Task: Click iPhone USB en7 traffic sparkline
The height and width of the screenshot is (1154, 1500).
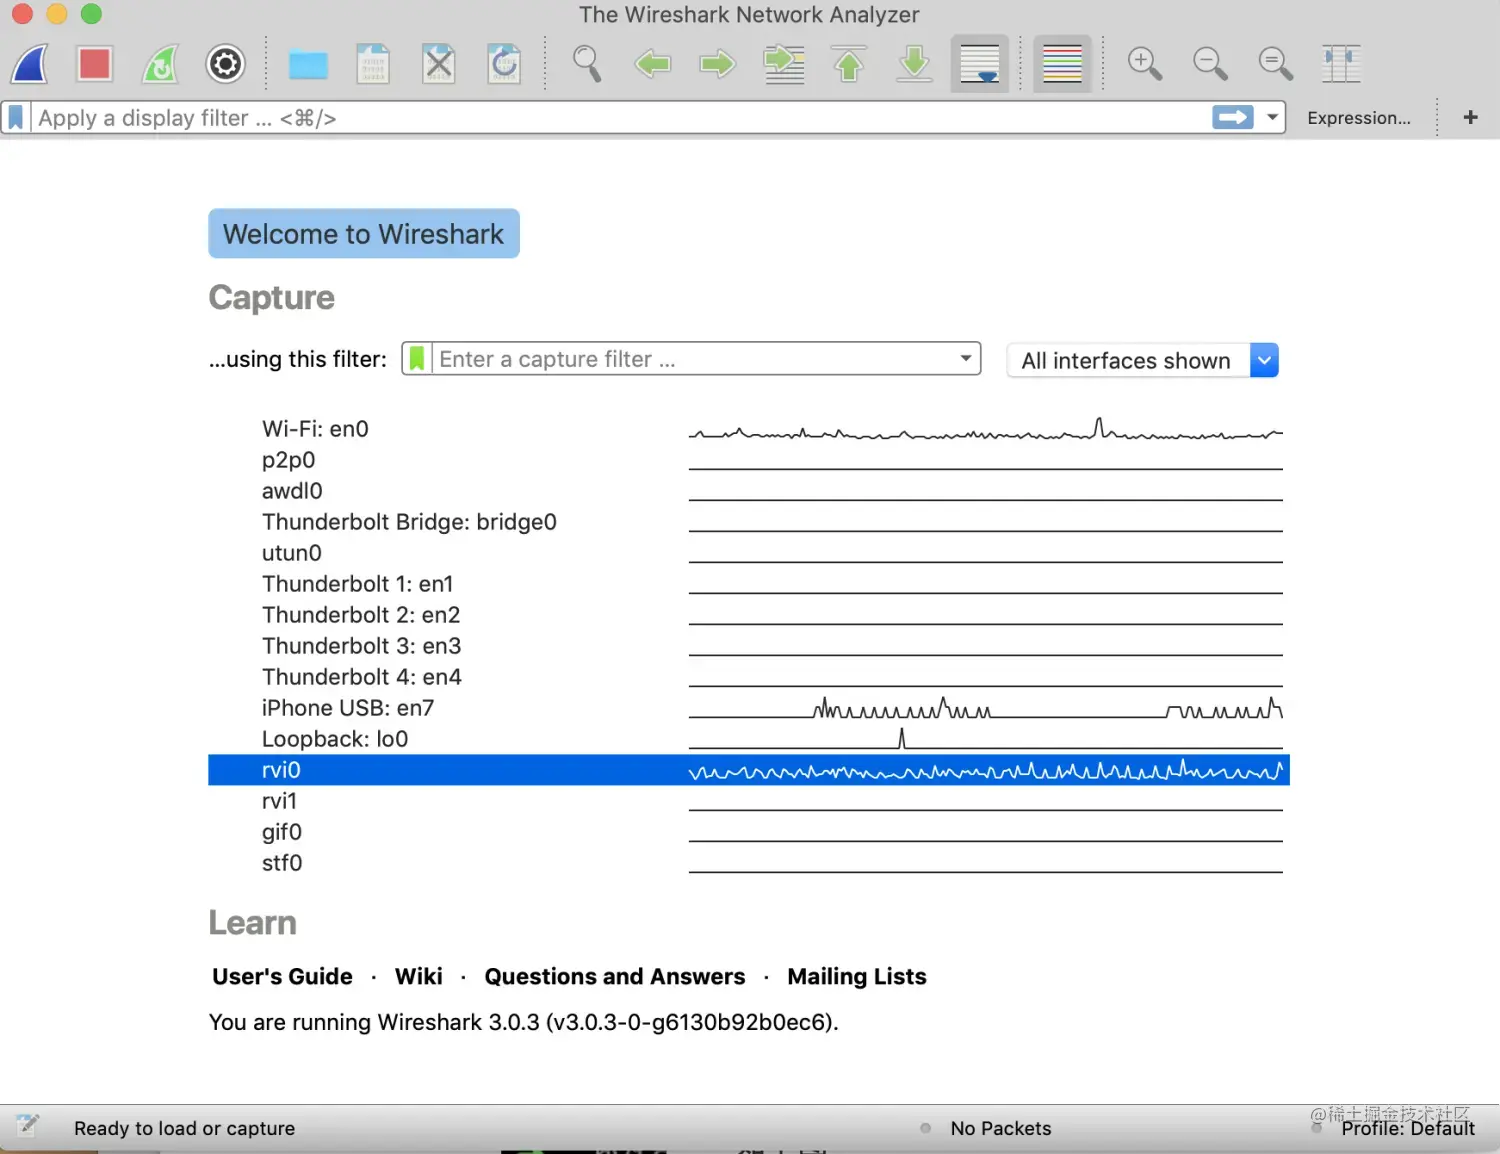Action: pos(985,708)
